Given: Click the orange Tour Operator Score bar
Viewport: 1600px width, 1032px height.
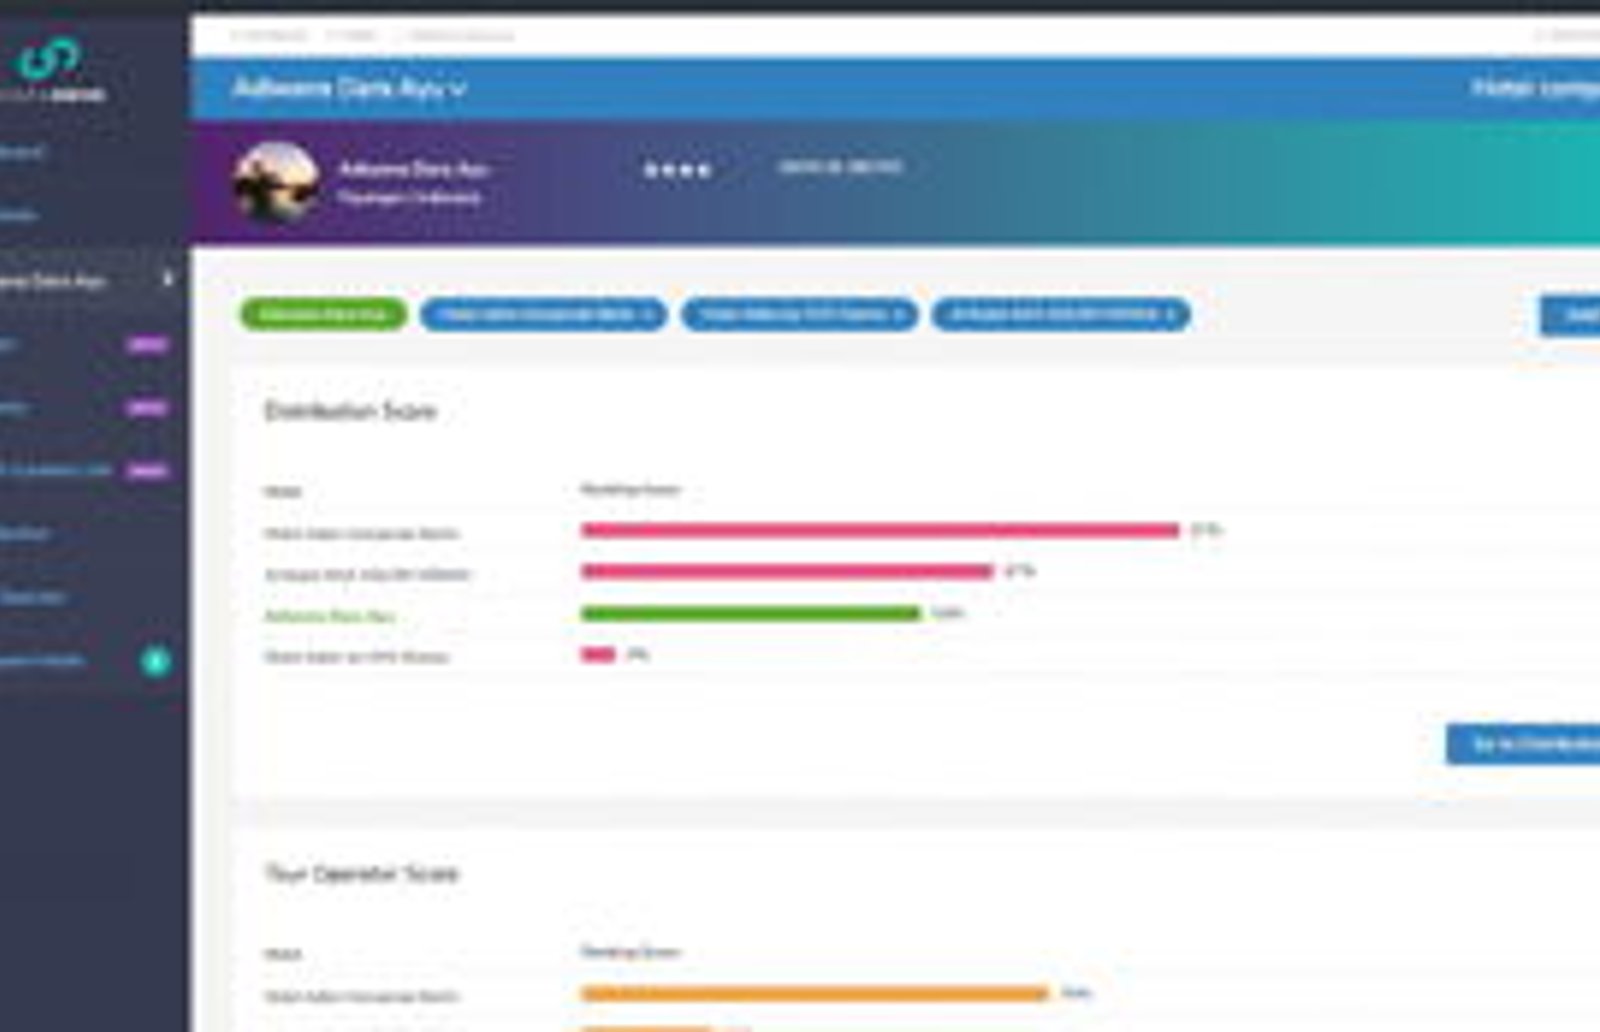Looking at the screenshot, I should click(815, 993).
